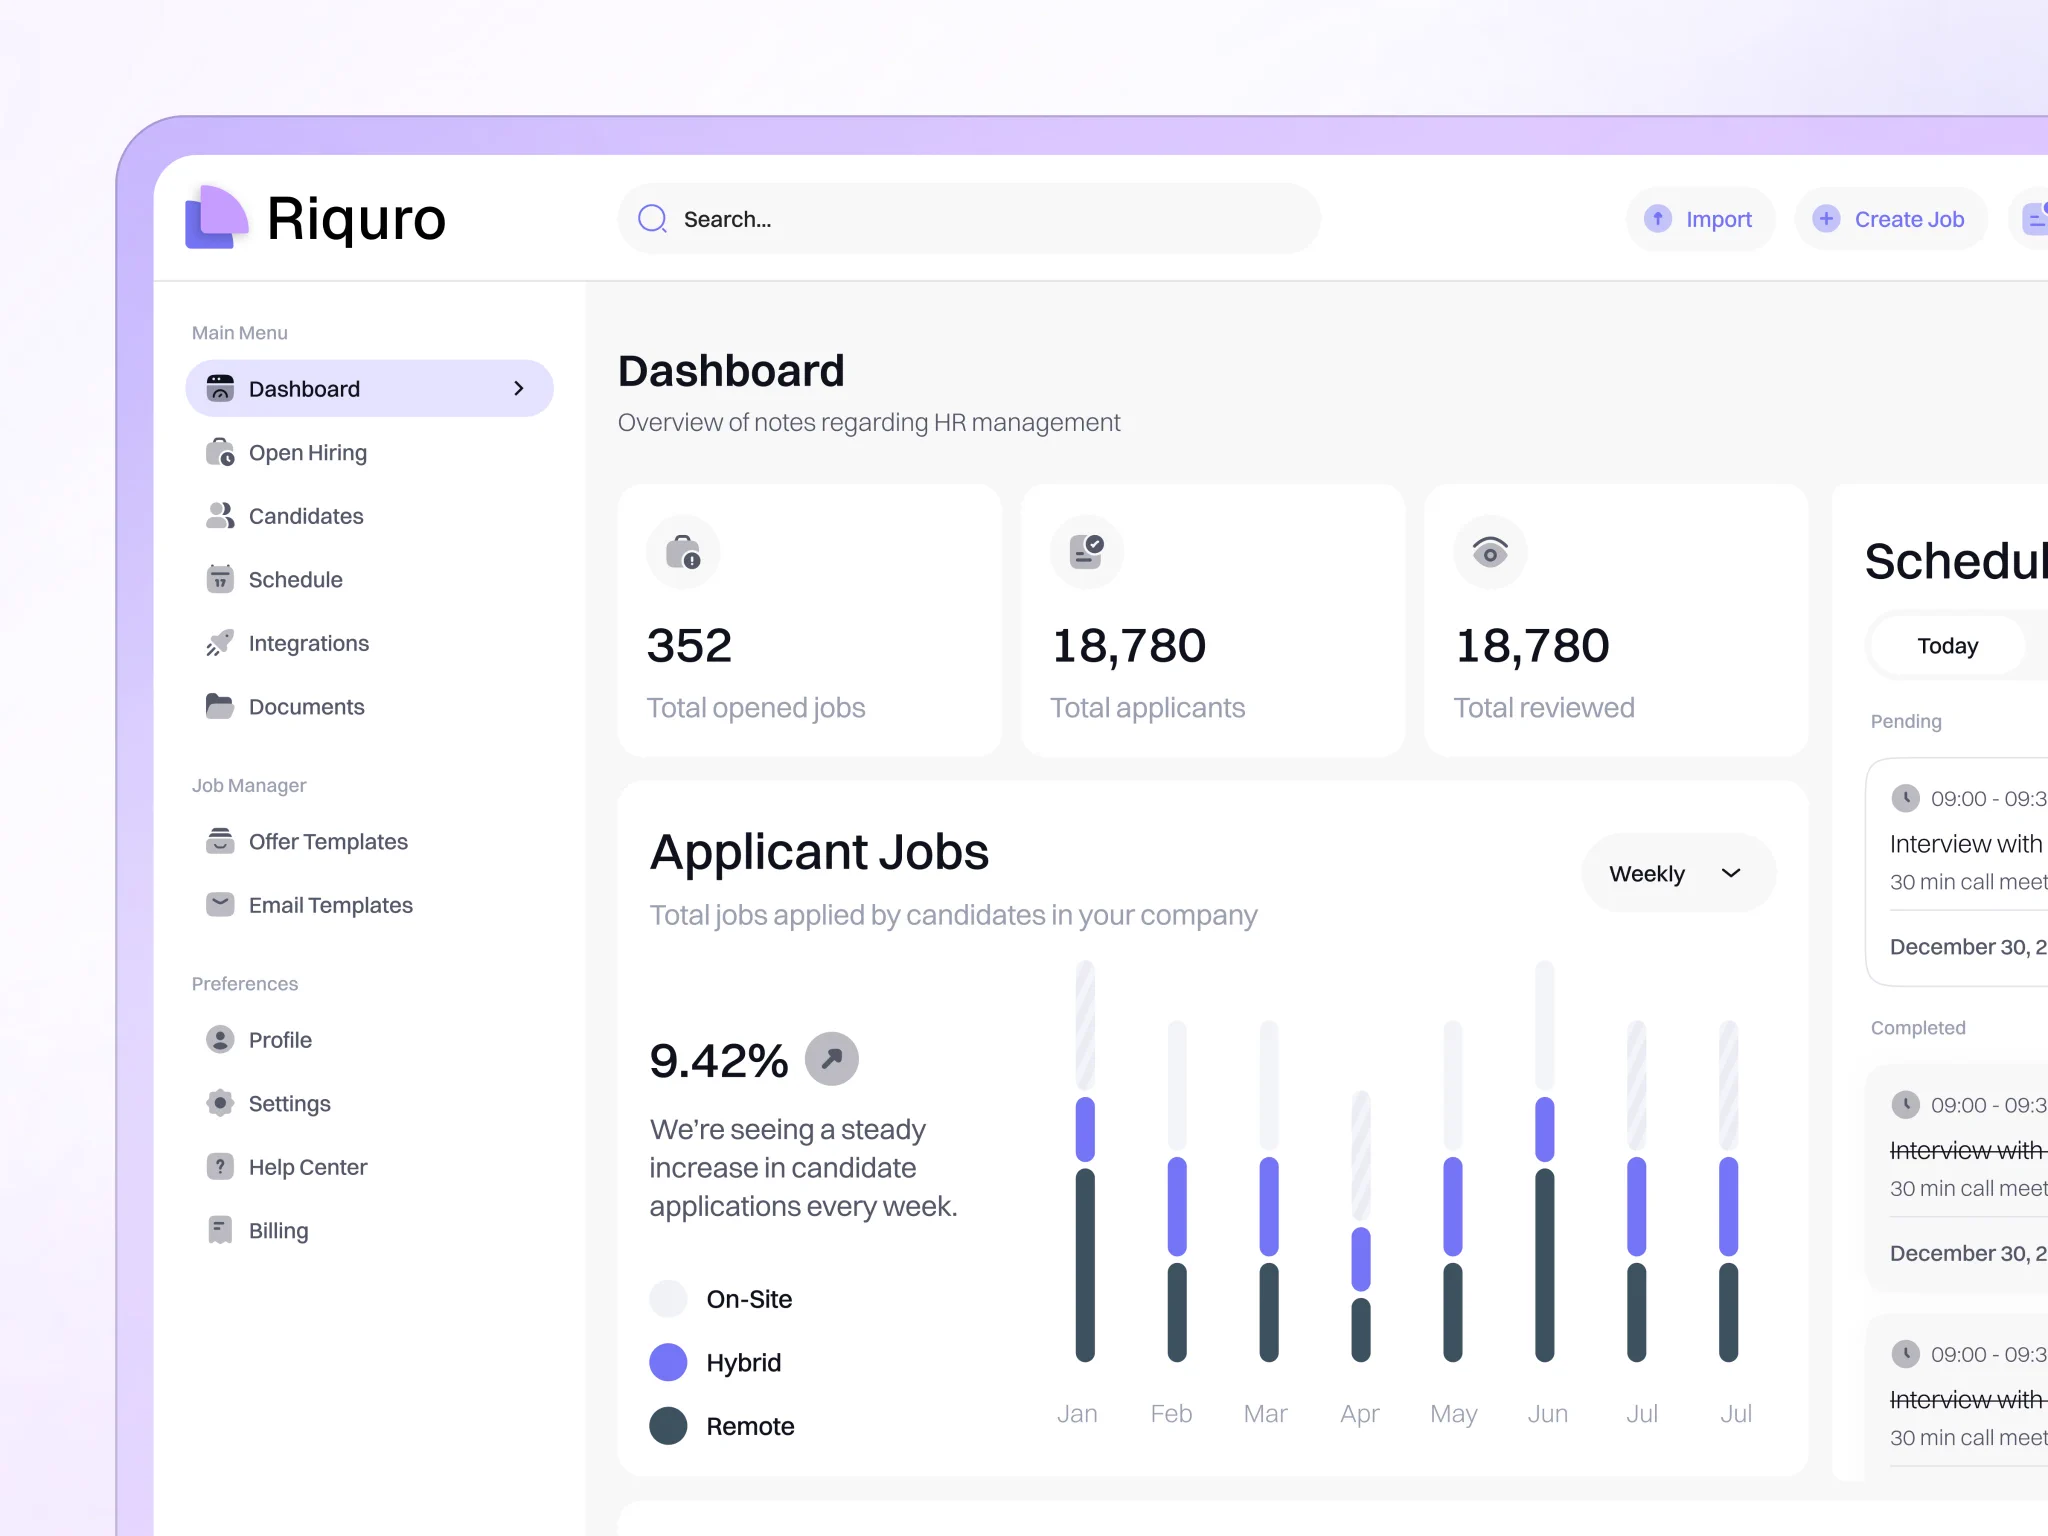
Task: Click the Settings gear icon
Action: click(220, 1103)
